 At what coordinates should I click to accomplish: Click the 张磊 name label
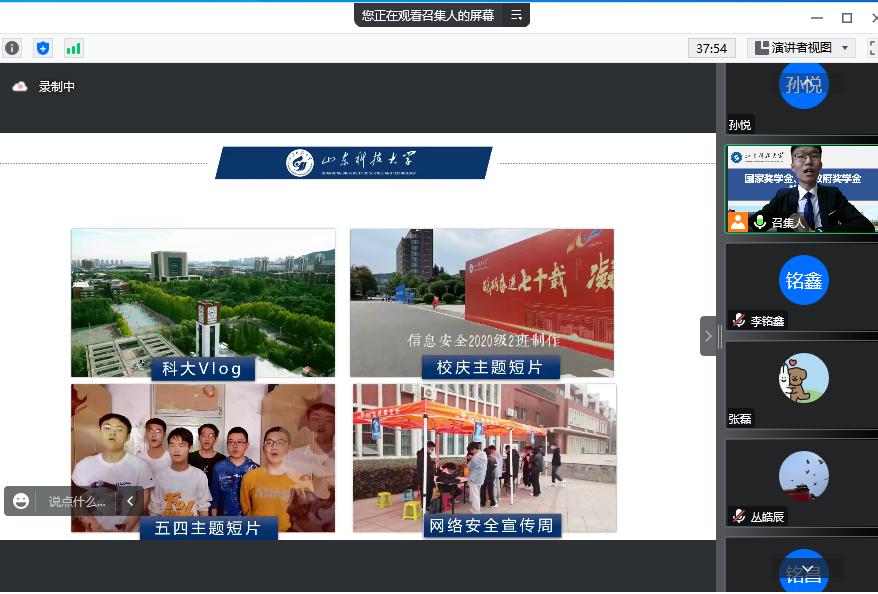coord(740,419)
